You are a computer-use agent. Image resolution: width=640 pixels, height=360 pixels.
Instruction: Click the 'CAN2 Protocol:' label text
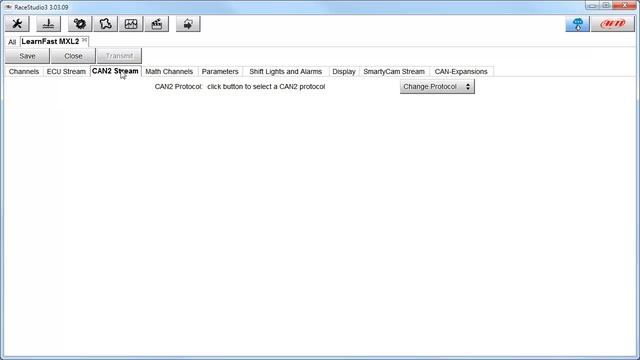[178, 87]
